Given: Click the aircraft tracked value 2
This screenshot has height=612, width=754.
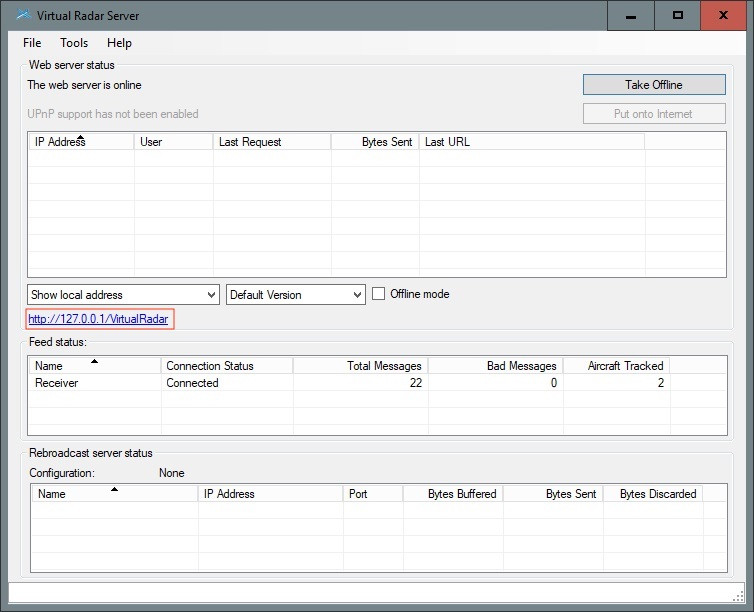Looking at the screenshot, I should tap(661, 383).
